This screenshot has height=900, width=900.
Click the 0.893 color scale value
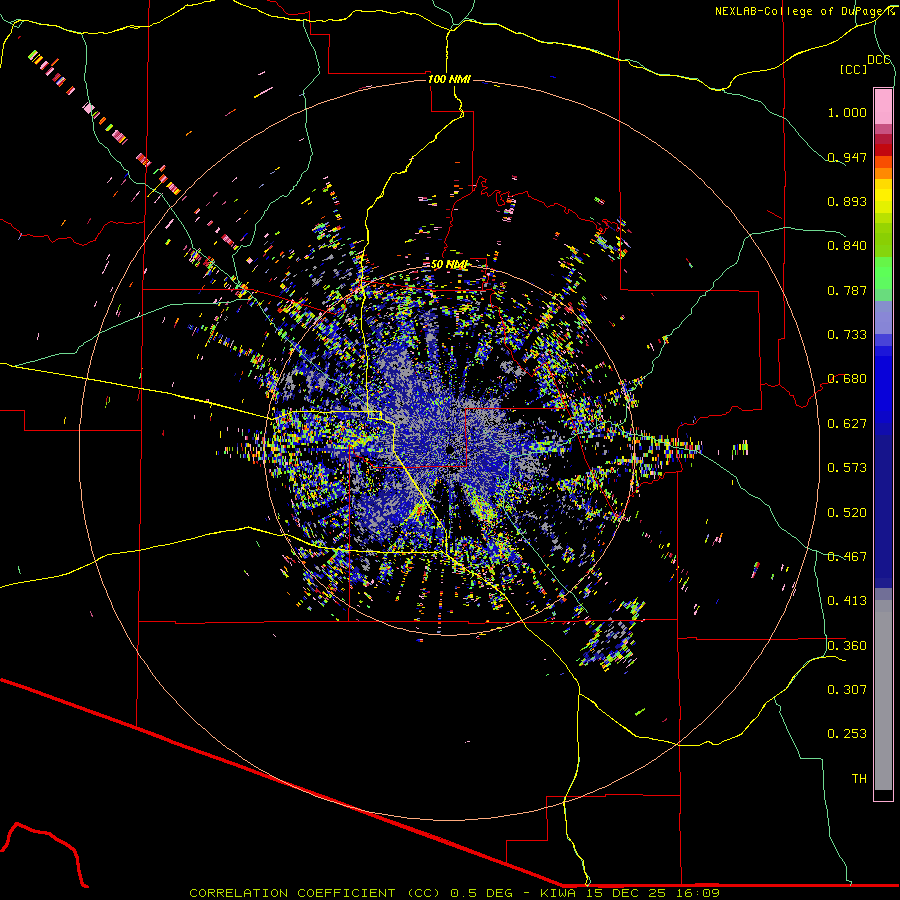(x=847, y=201)
